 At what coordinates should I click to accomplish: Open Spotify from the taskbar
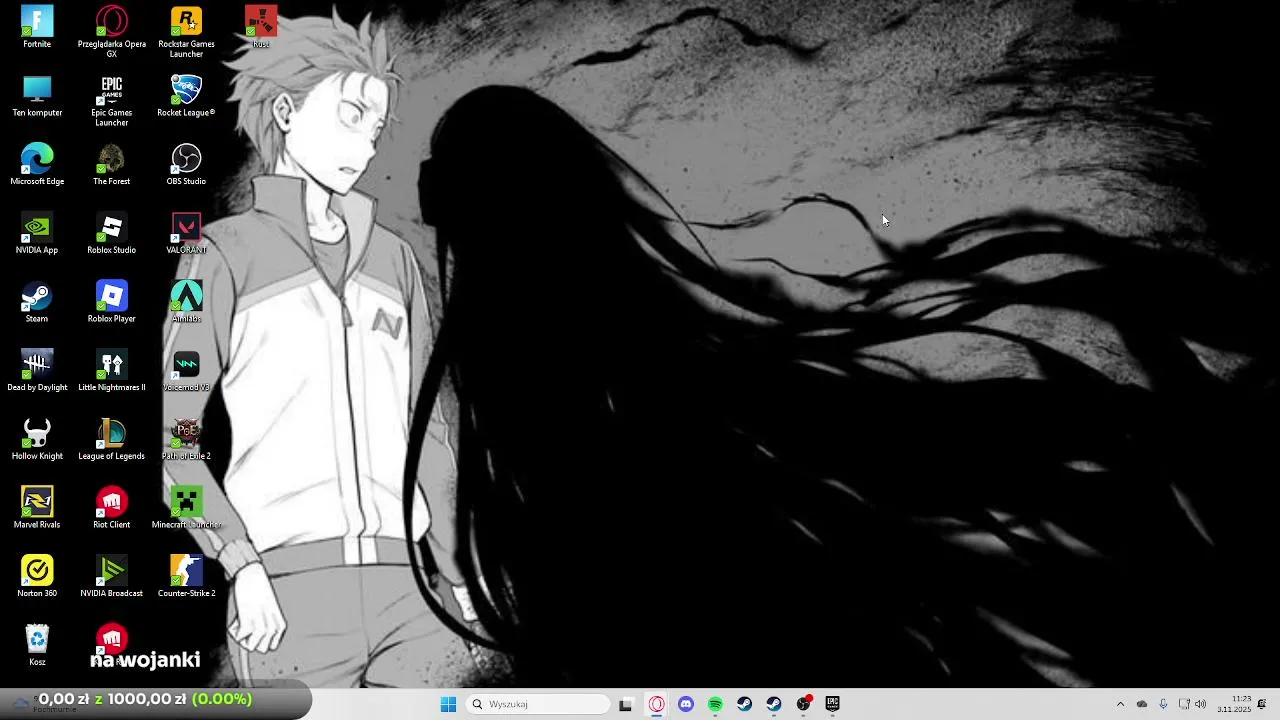point(715,704)
